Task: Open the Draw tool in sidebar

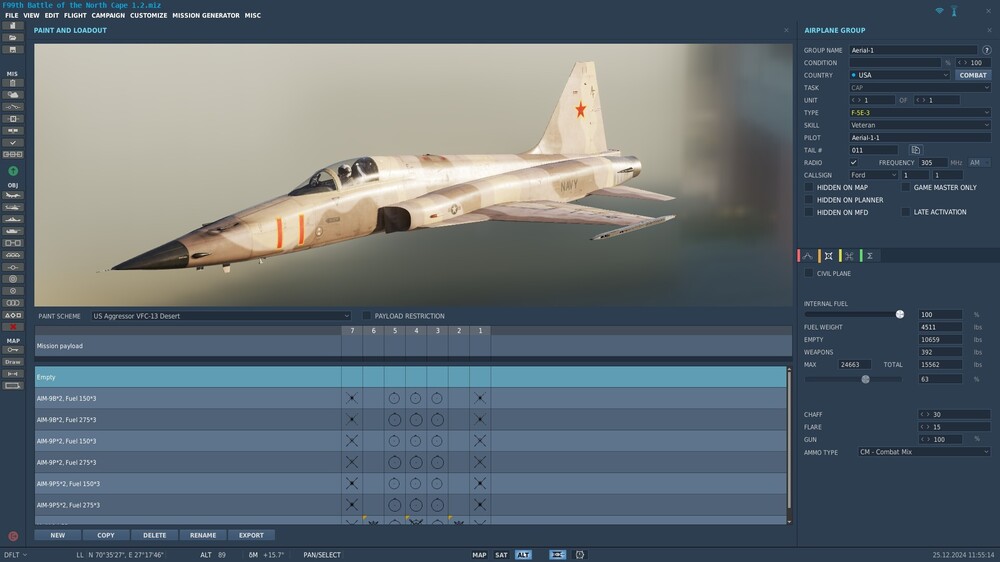Action: coord(13,362)
